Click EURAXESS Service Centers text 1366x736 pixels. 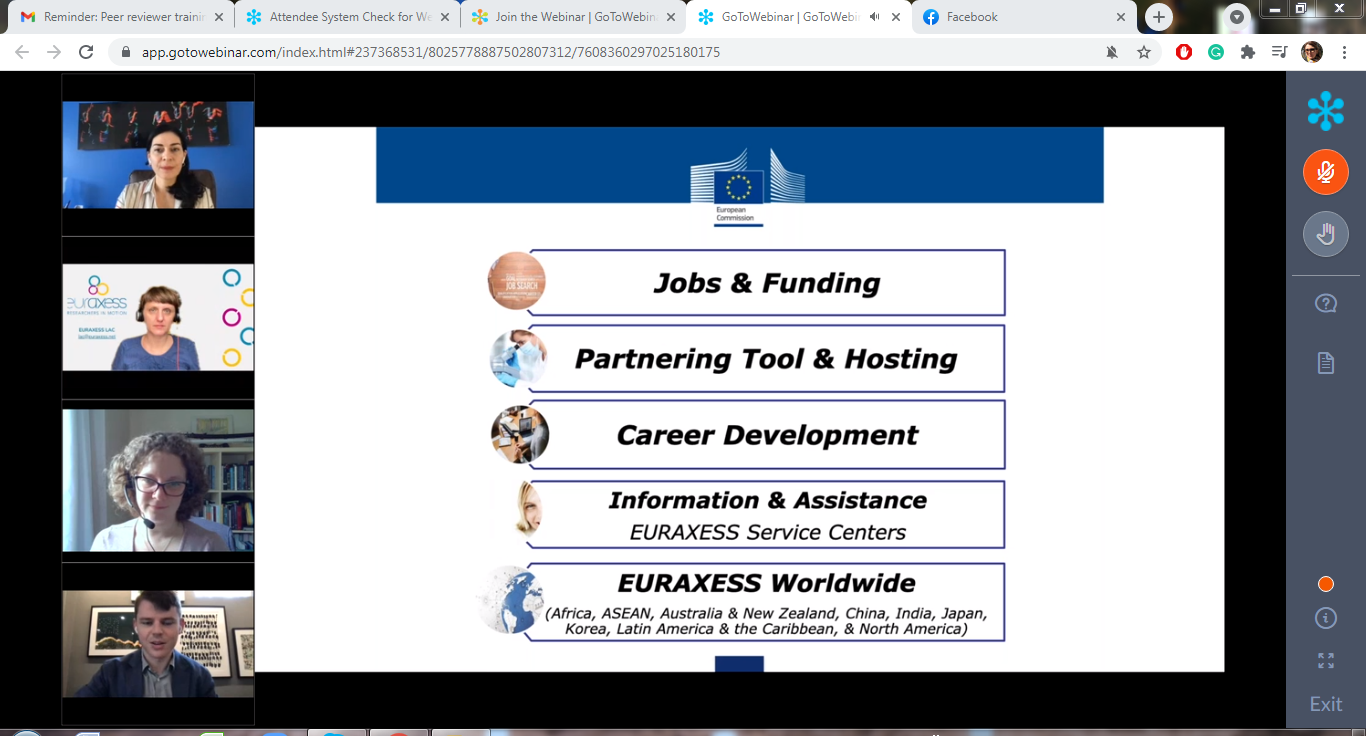pos(767,532)
